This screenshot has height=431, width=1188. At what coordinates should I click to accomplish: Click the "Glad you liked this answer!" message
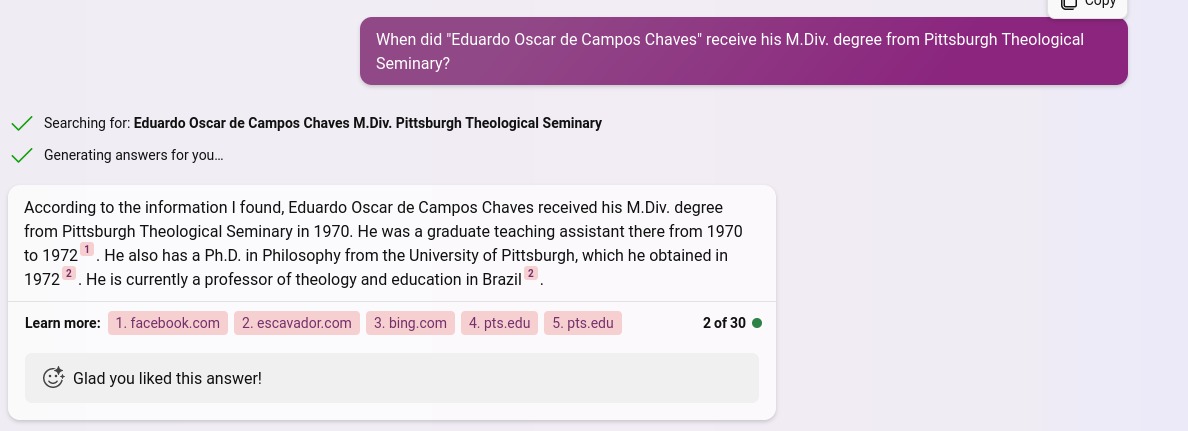click(x=167, y=378)
